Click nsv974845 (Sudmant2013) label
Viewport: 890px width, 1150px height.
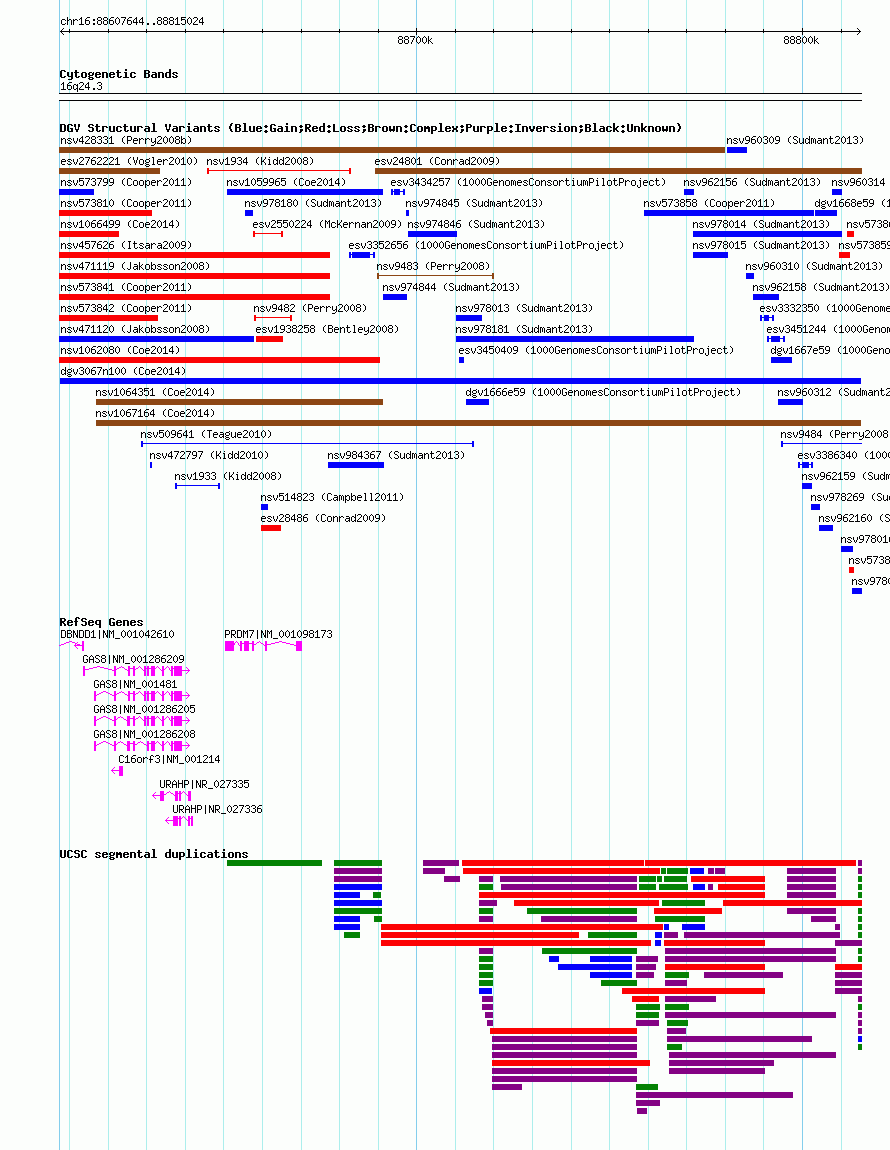click(474, 203)
